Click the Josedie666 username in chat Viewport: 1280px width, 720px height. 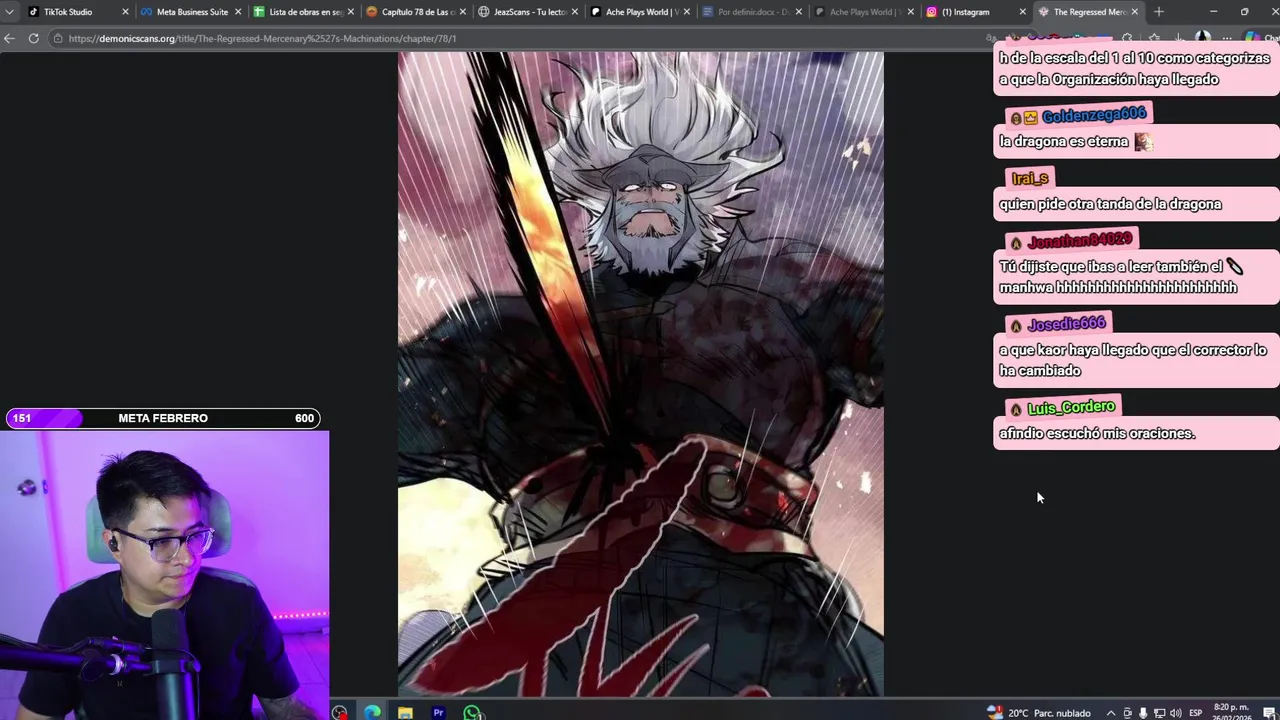tap(1066, 324)
